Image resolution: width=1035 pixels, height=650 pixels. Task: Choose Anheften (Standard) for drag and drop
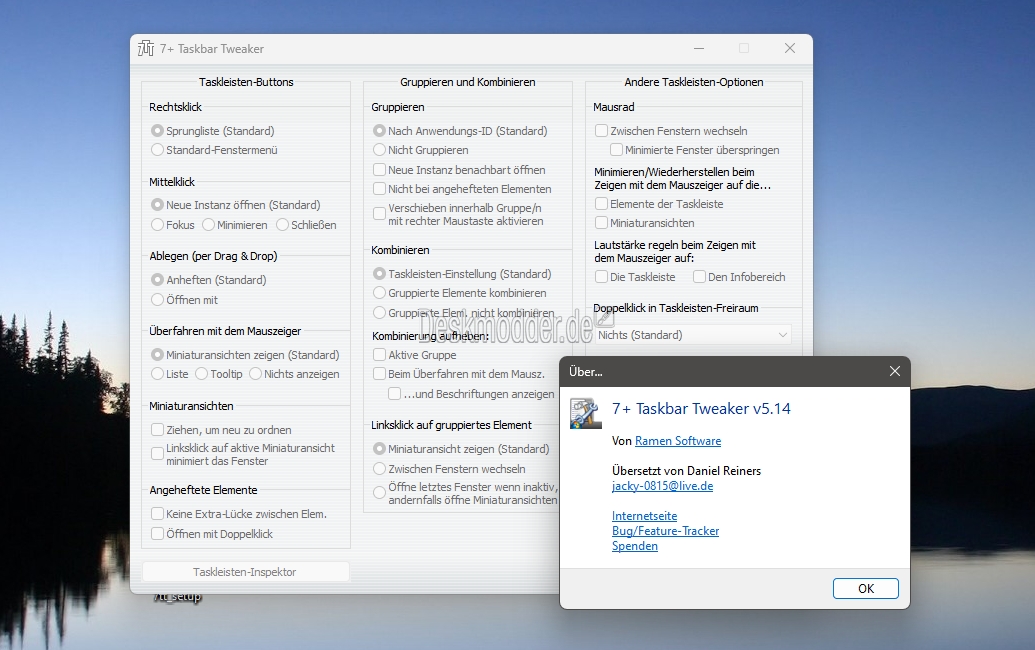[x=157, y=280]
